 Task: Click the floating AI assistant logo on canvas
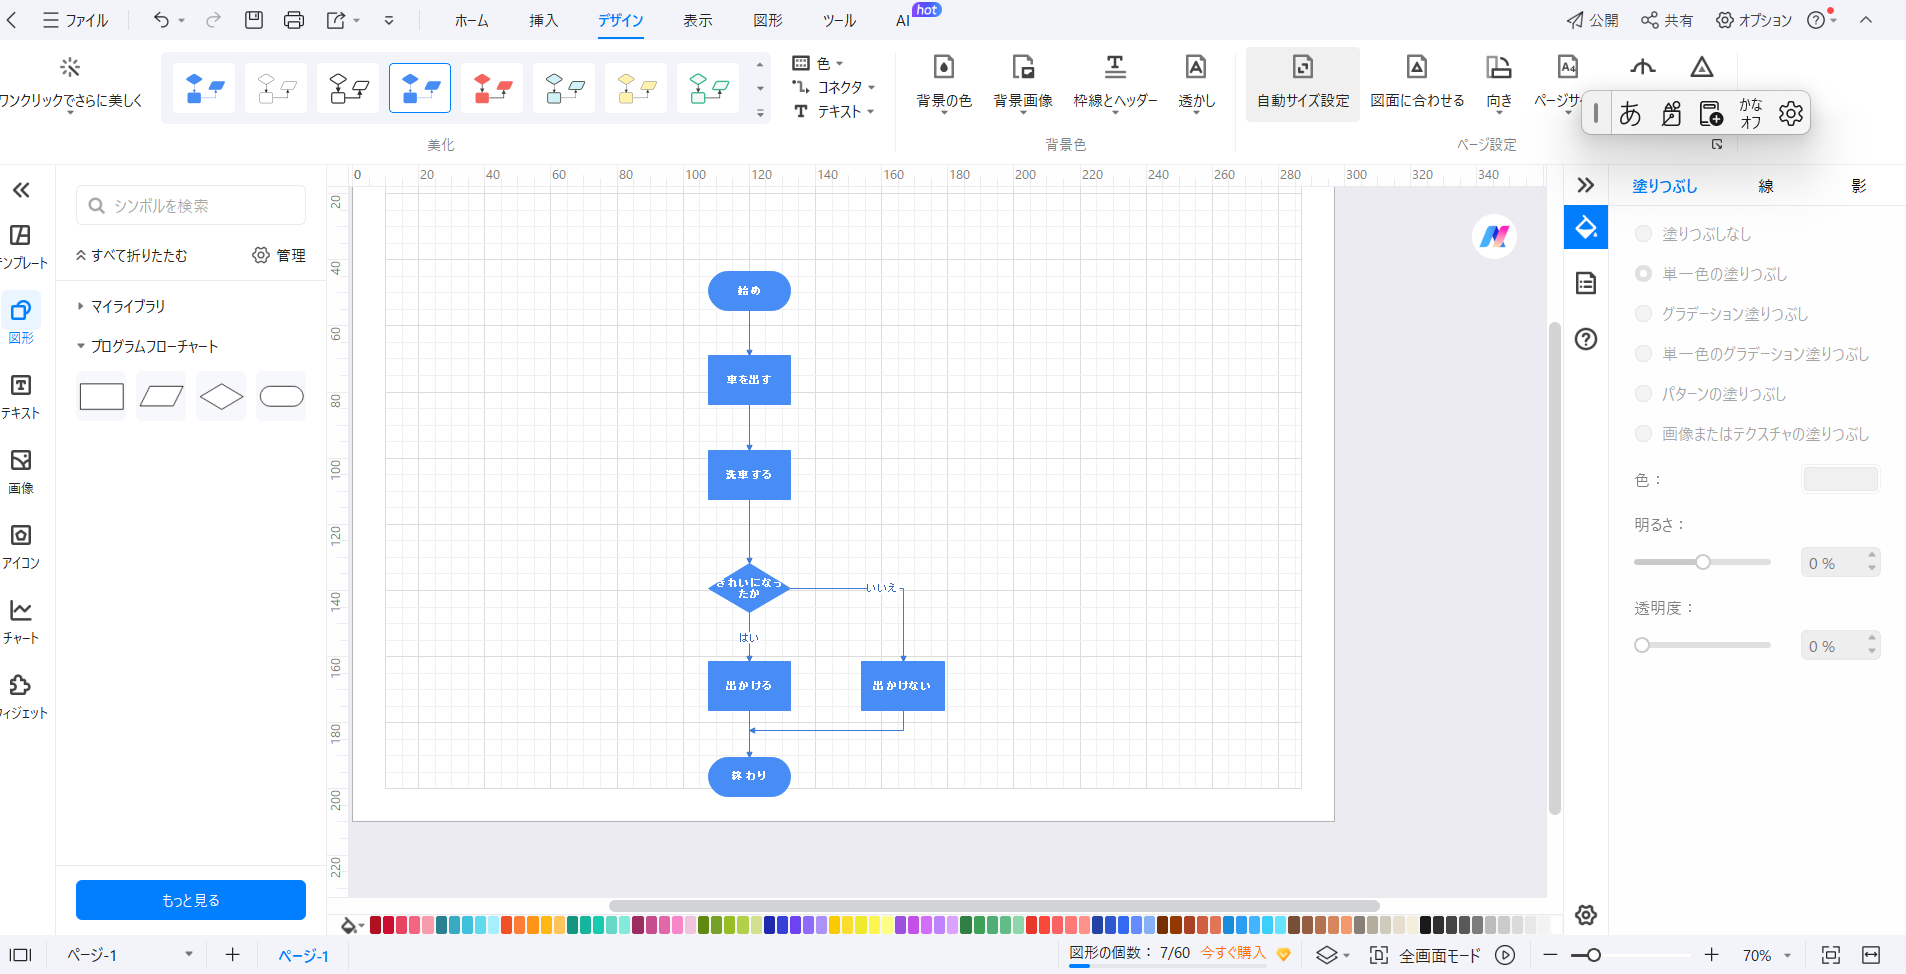click(x=1495, y=236)
